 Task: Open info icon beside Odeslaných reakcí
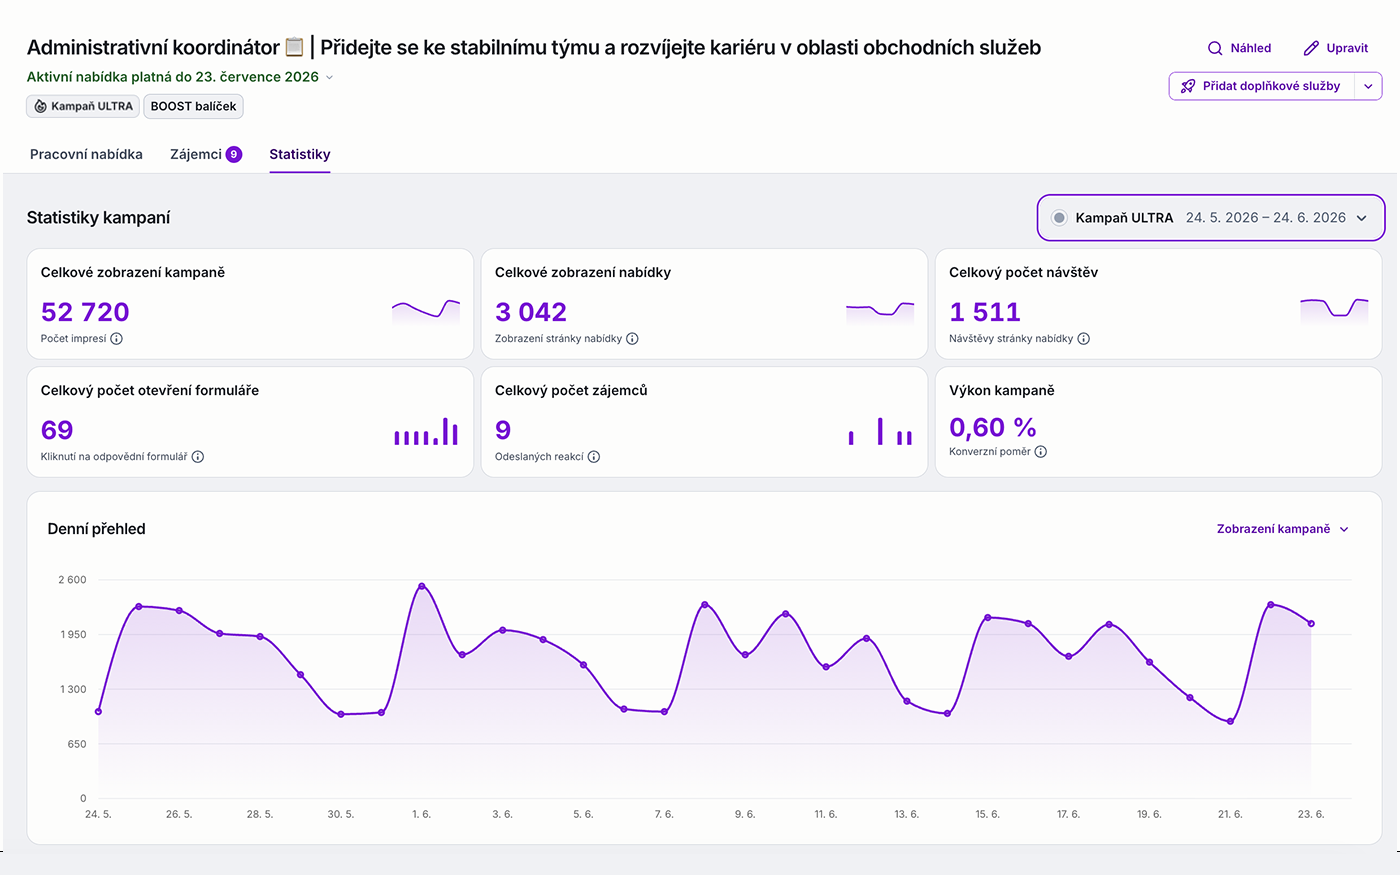(x=594, y=457)
